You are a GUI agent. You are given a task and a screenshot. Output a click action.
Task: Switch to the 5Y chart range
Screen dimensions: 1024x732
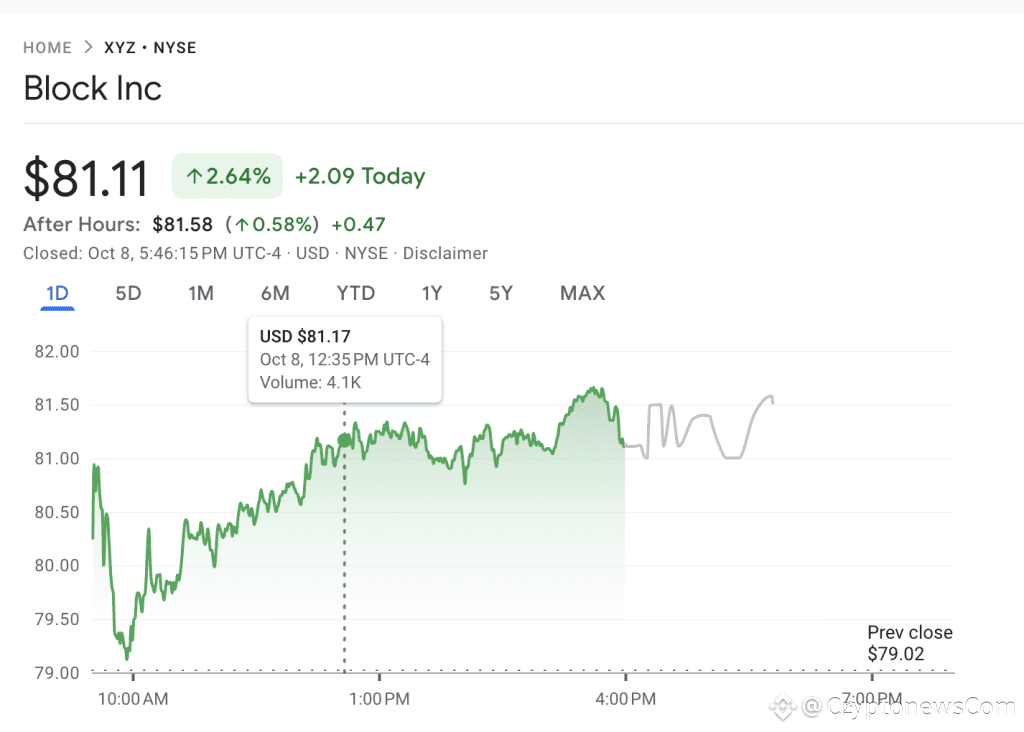click(x=501, y=293)
